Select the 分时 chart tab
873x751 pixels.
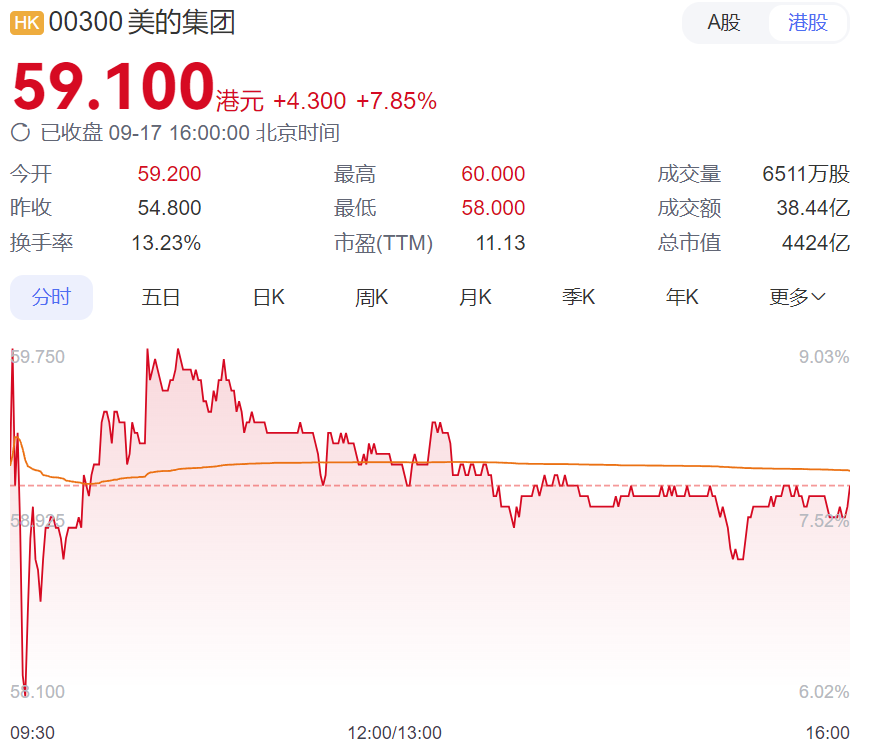click(51, 297)
